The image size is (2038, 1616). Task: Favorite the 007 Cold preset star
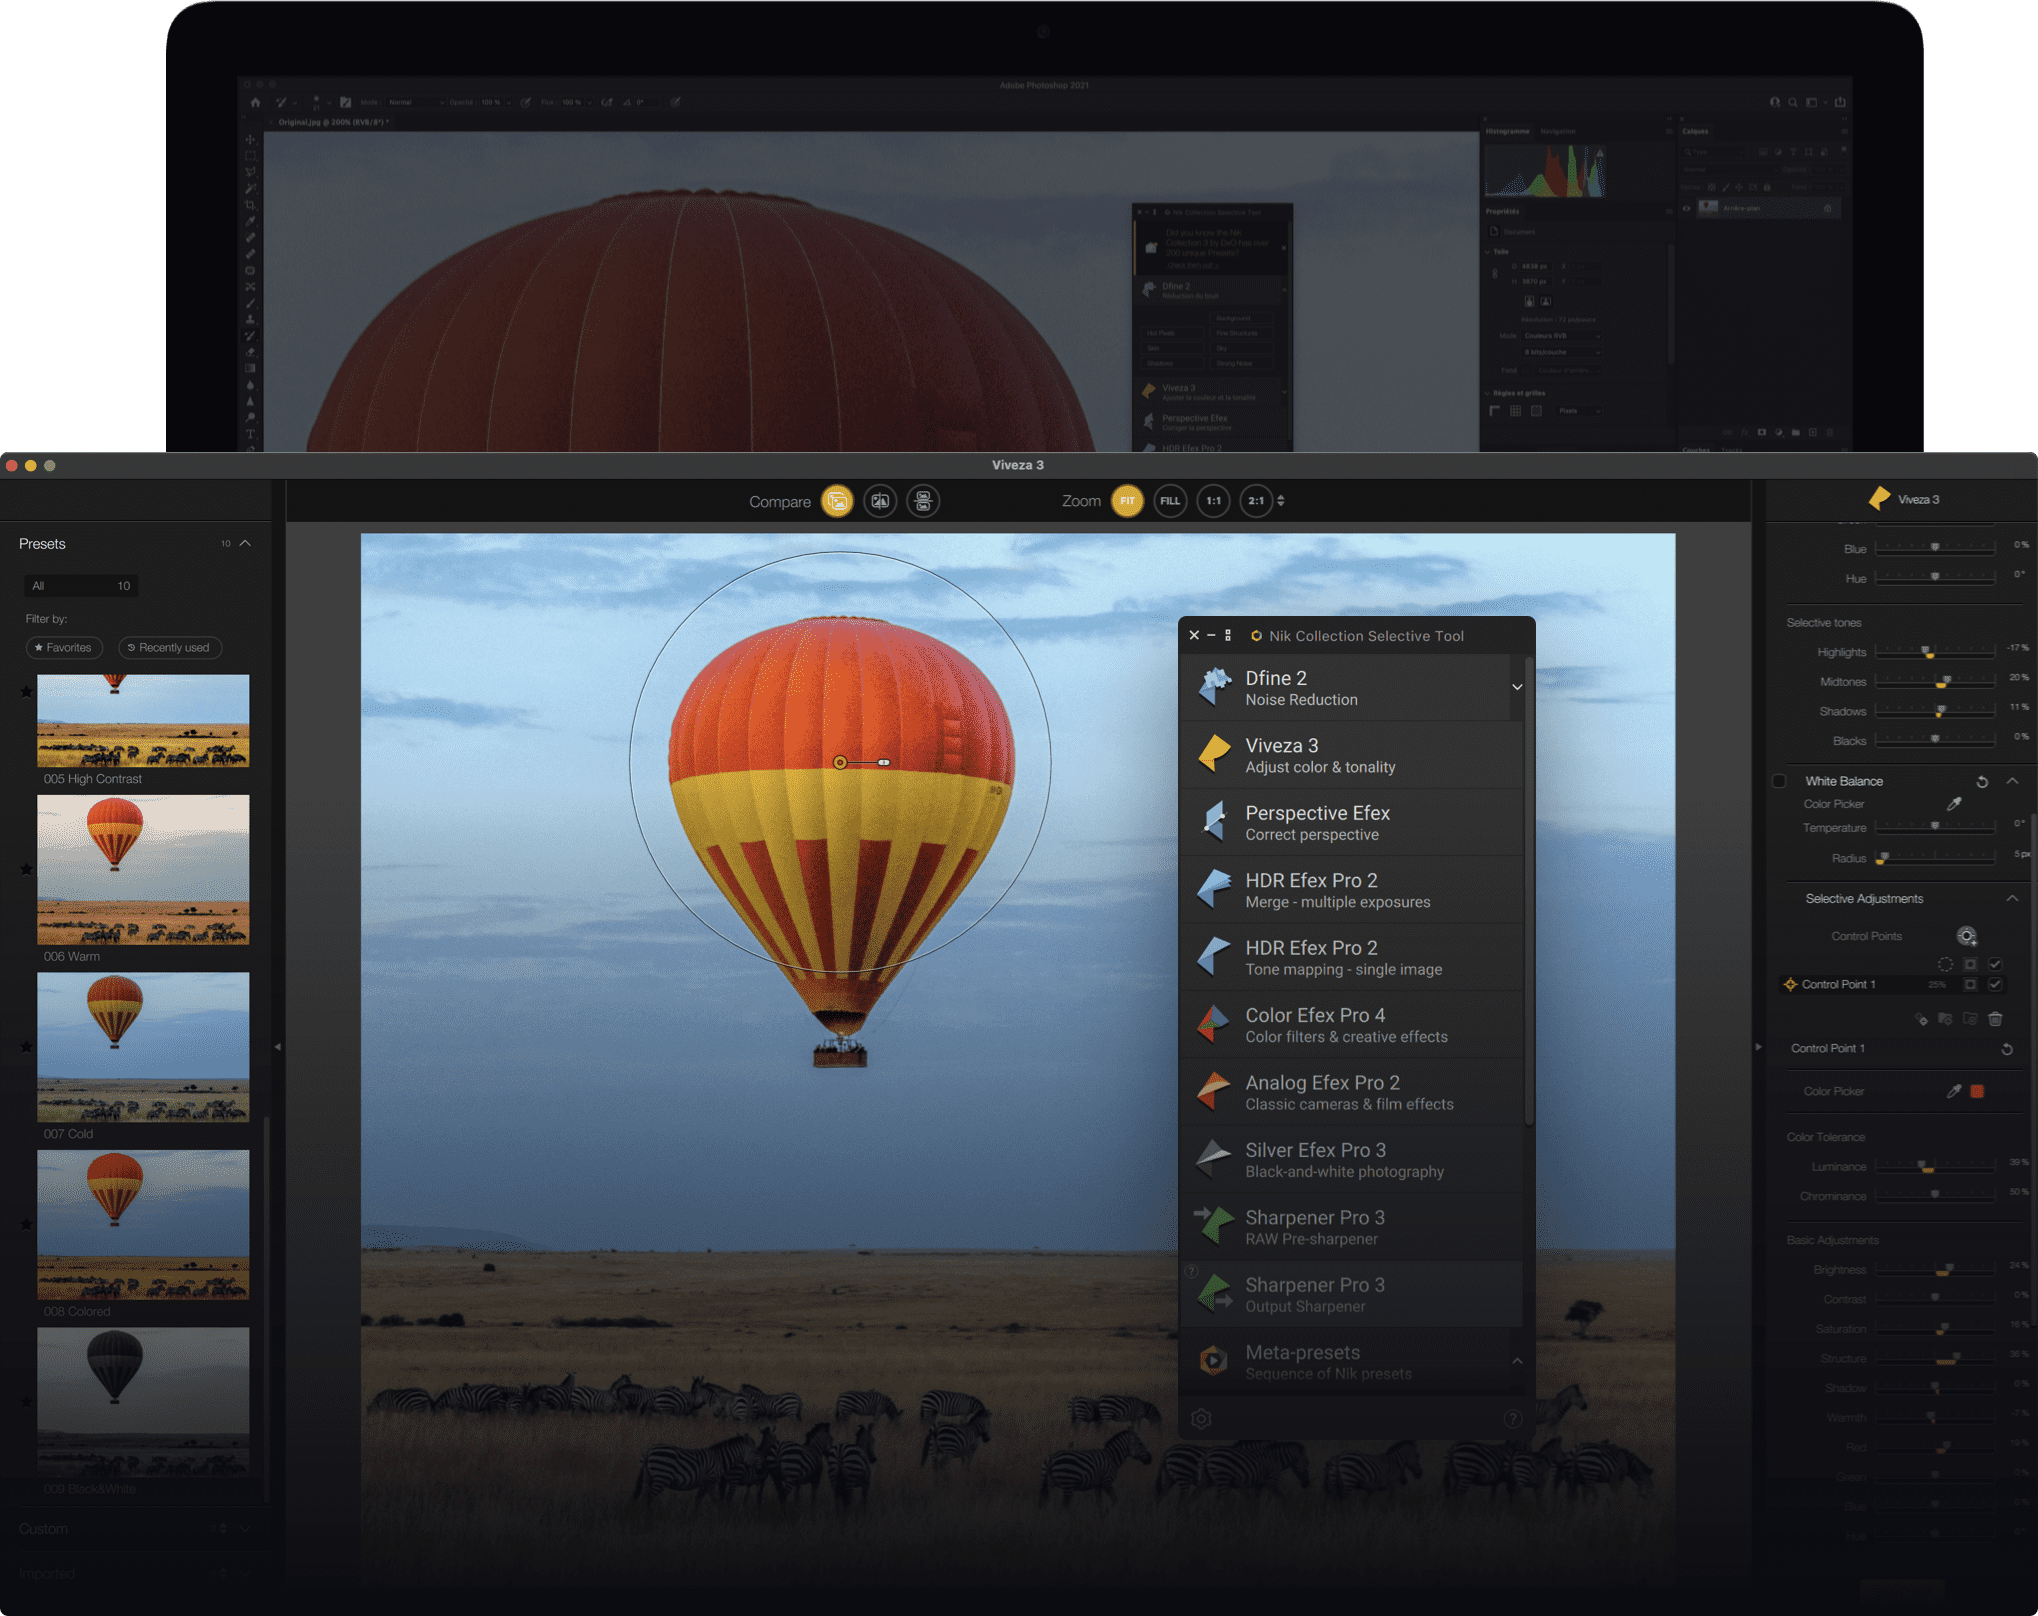(27, 1047)
